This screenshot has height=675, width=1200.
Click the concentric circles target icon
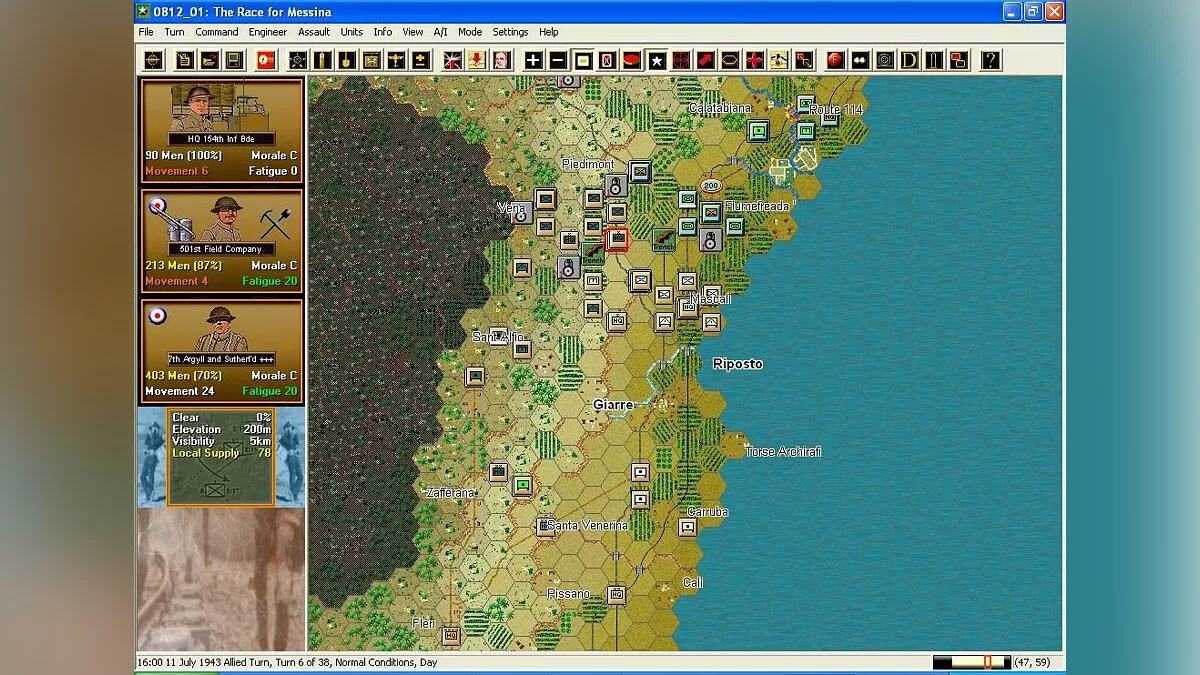(884, 60)
